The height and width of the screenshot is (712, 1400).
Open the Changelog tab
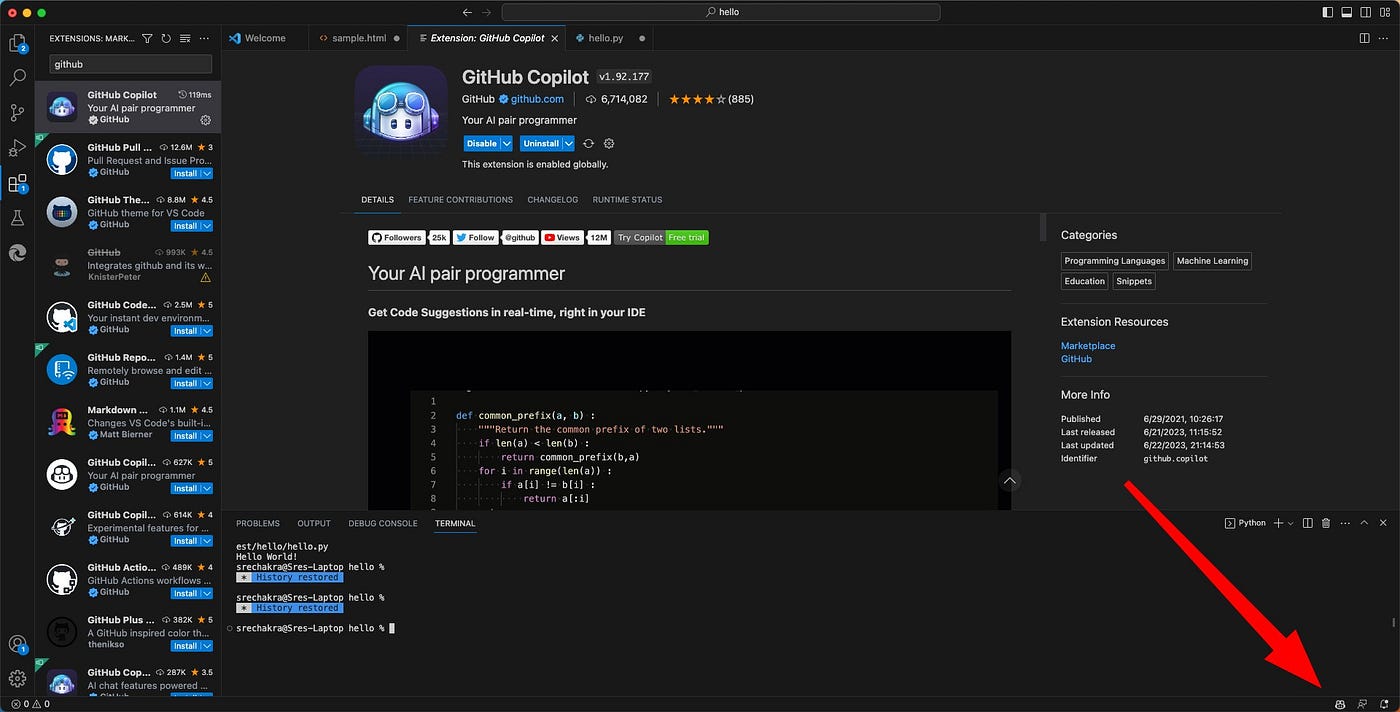pyautogui.click(x=553, y=200)
